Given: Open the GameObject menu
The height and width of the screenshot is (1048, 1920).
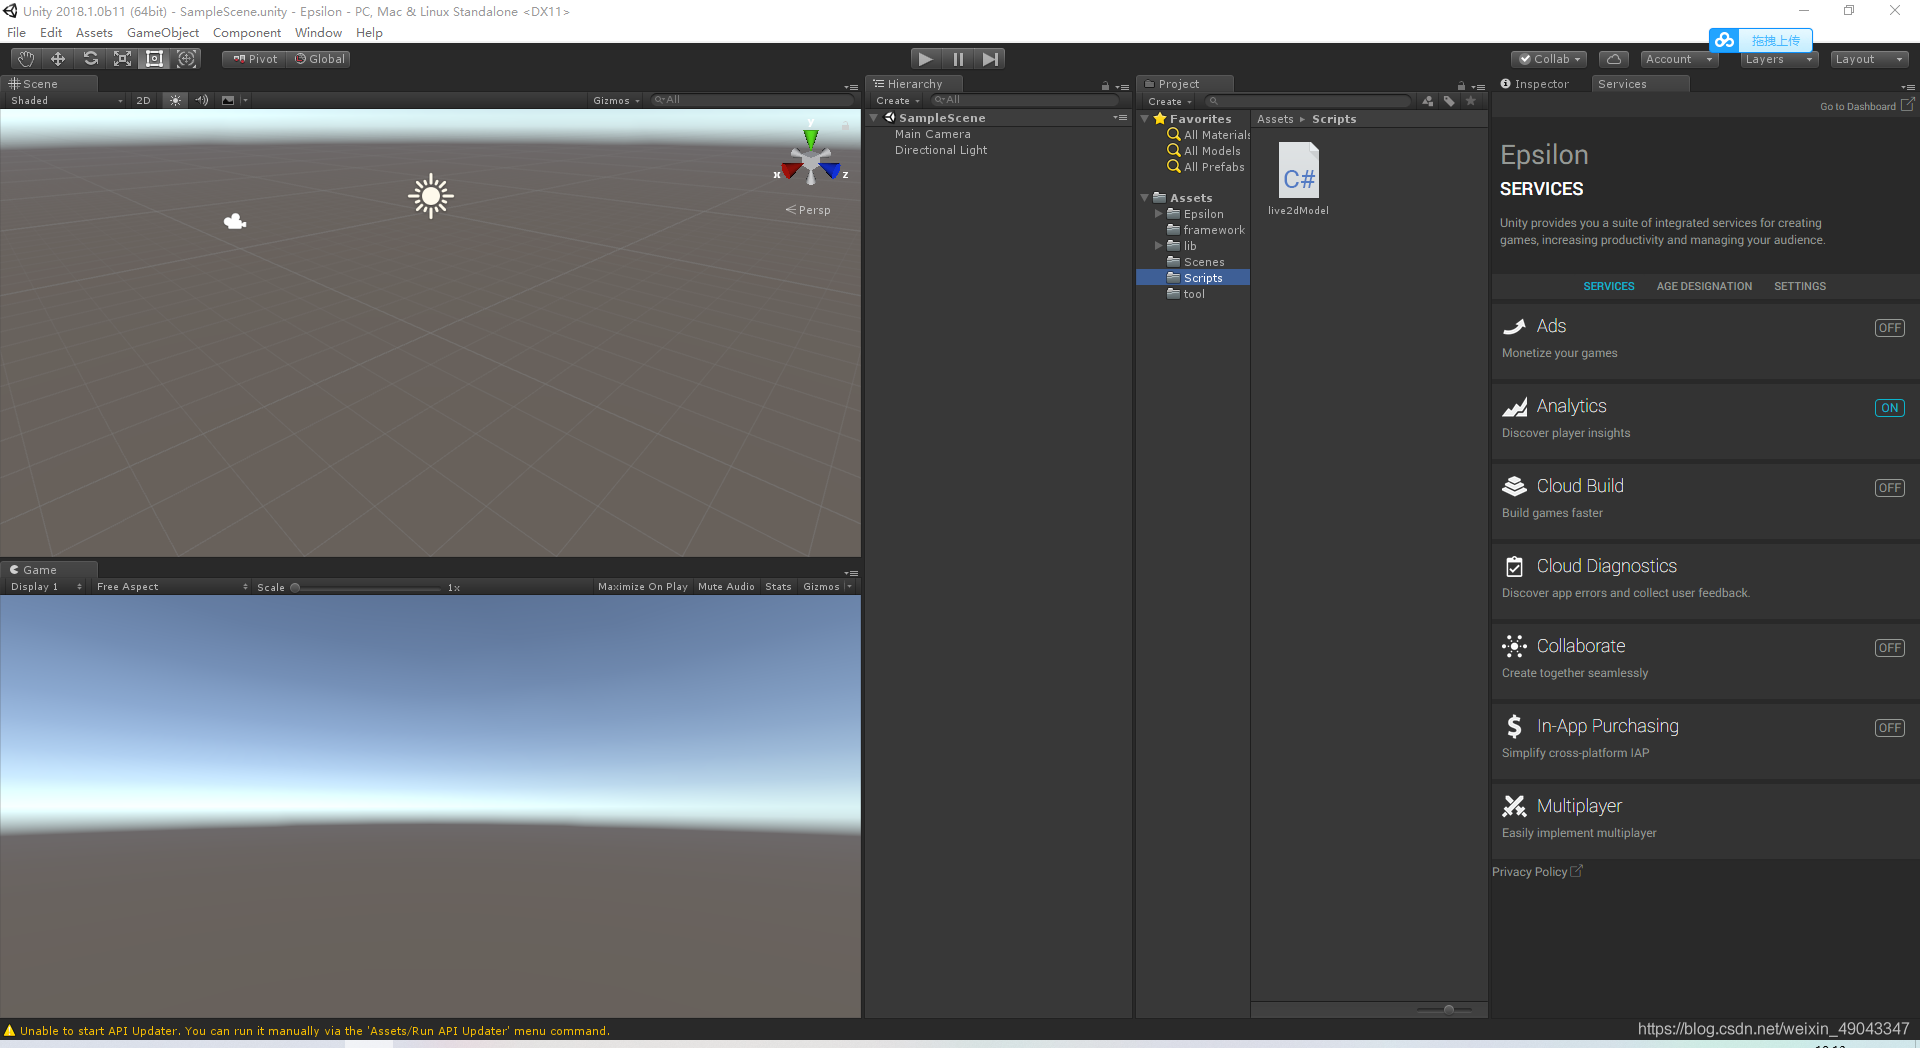Looking at the screenshot, I should click(x=163, y=33).
